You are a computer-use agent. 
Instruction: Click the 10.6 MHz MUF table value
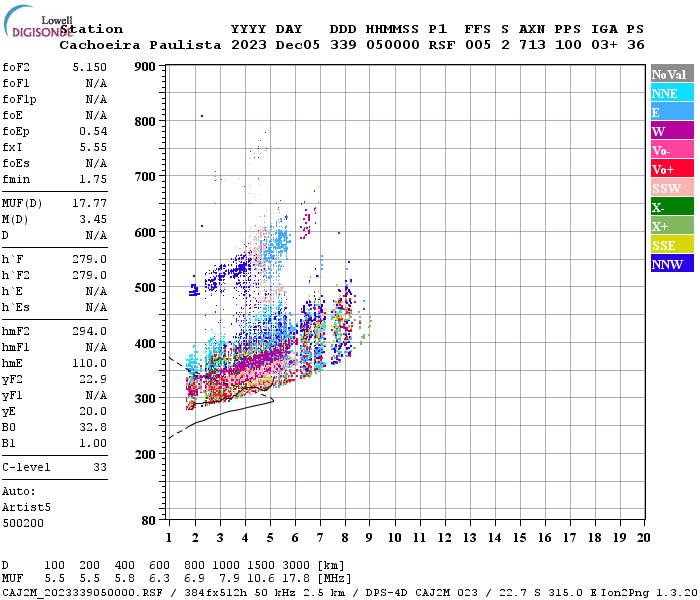click(261, 579)
